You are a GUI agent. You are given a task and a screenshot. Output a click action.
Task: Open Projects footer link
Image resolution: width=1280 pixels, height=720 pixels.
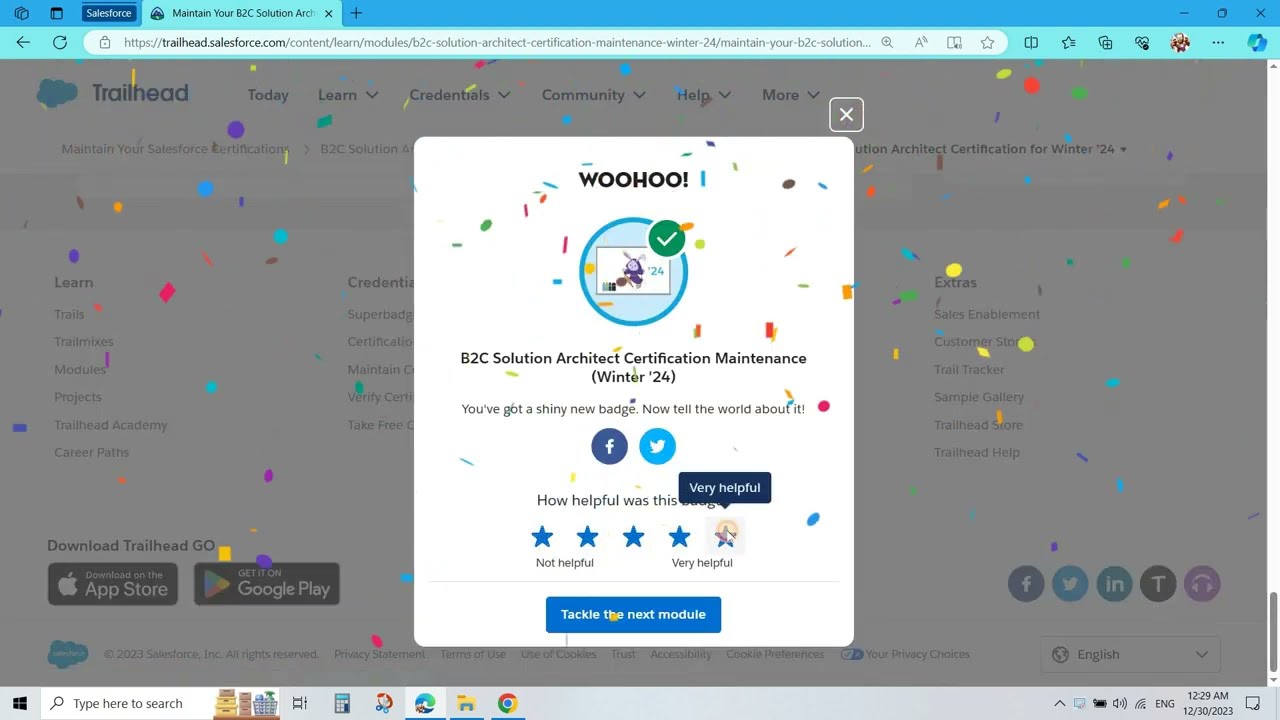(x=78, y=397)
